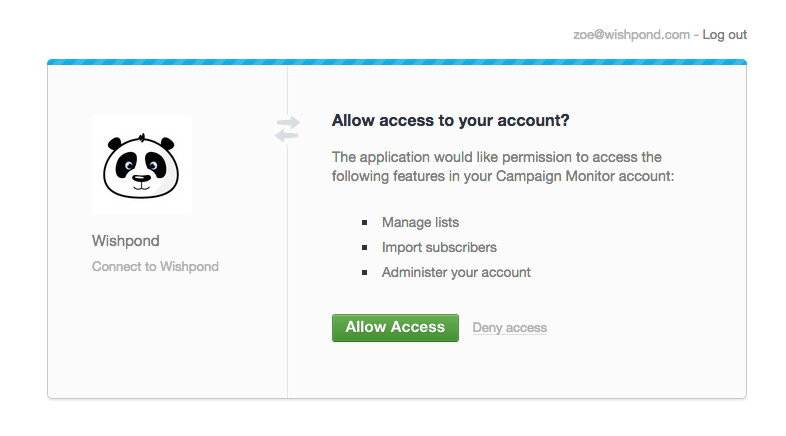
Task: Click the green Allow Access button
Action: 395,328
